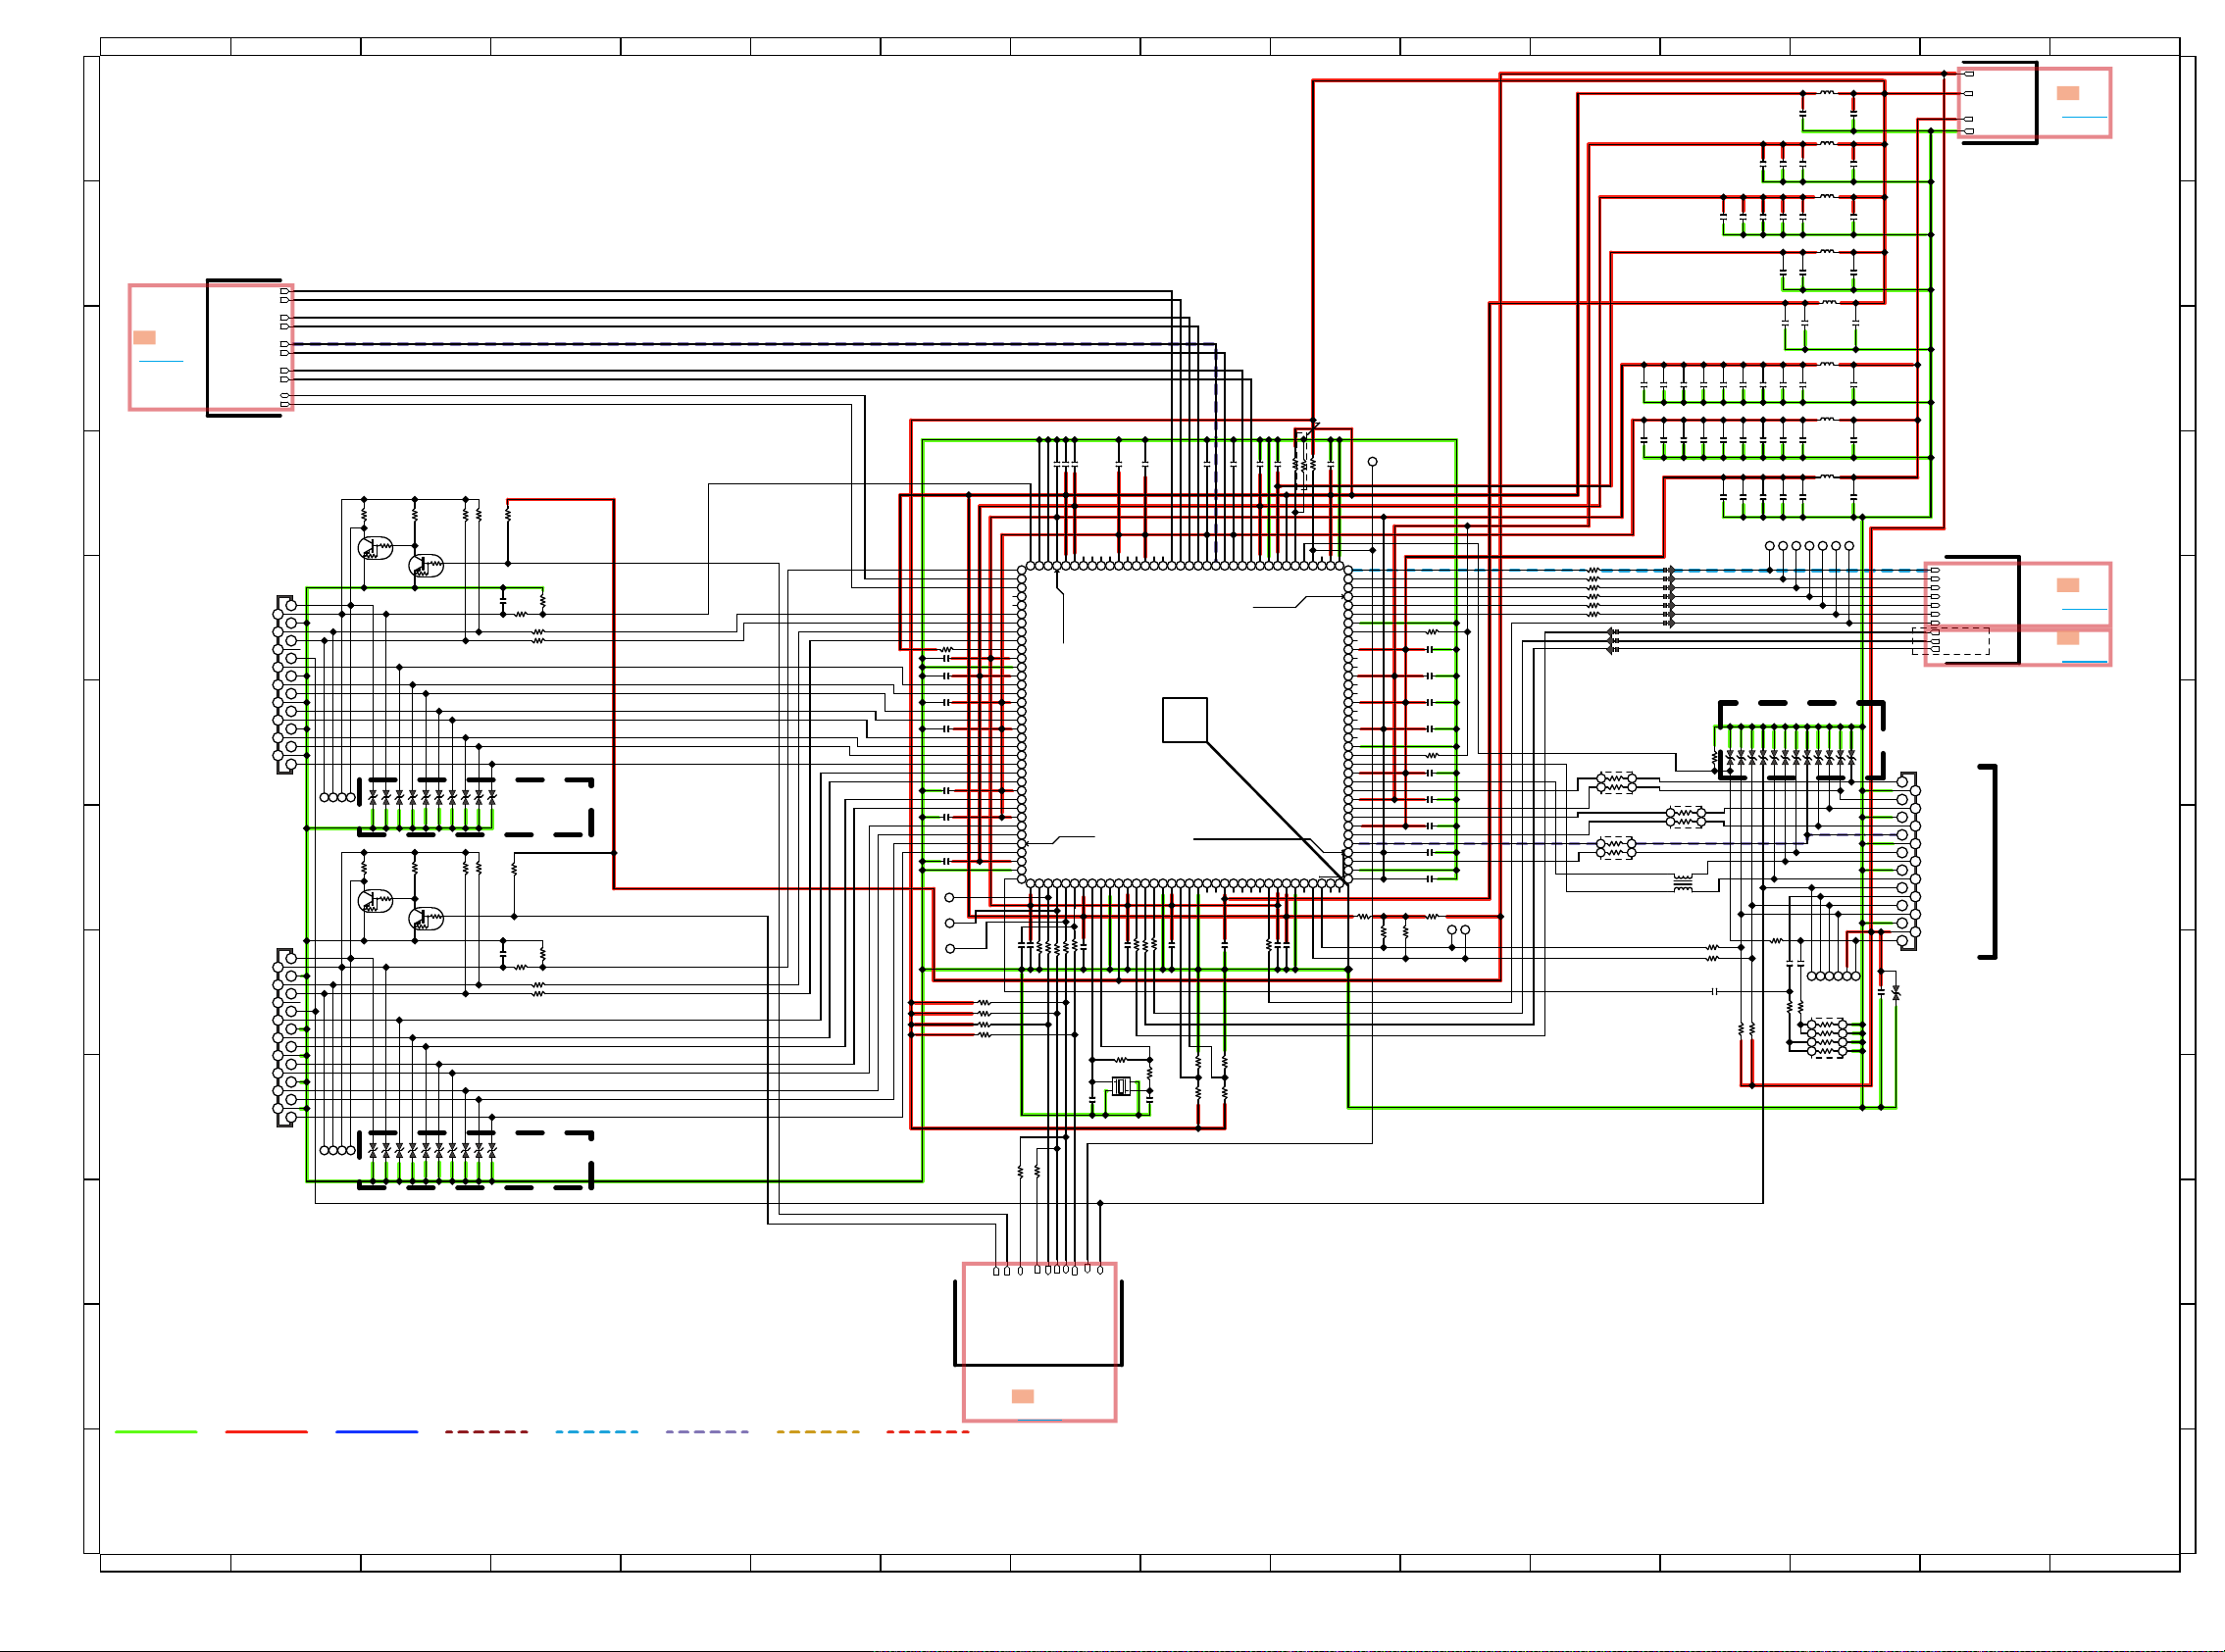Open blue underlined link in left pink connector box
The image size is (2225, 1652).
pos(161,361)
